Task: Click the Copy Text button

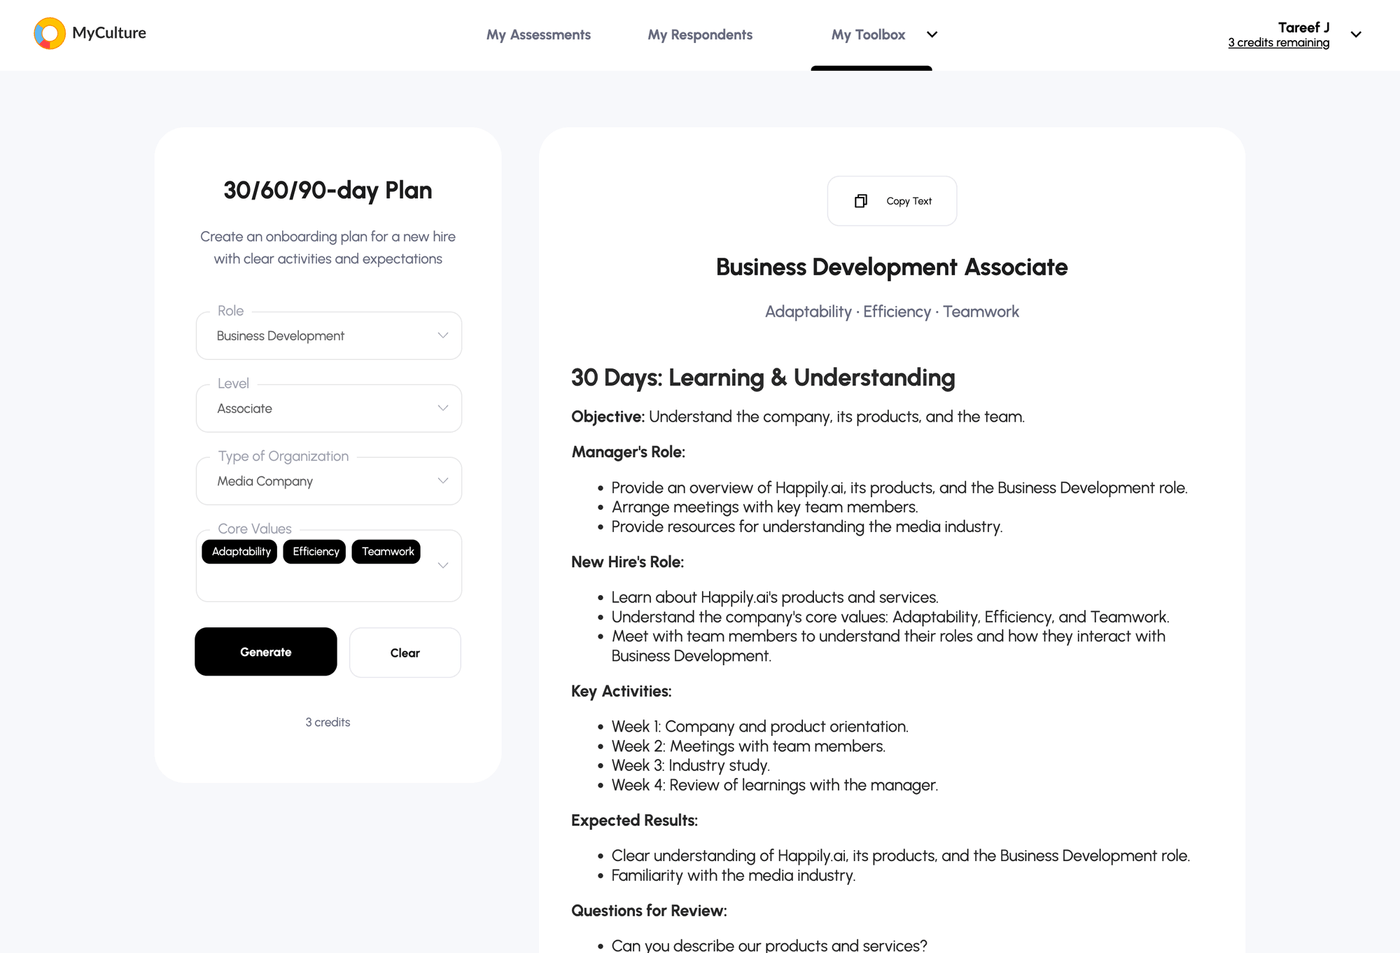Action: pyautogui.click(x=891, y=200)
